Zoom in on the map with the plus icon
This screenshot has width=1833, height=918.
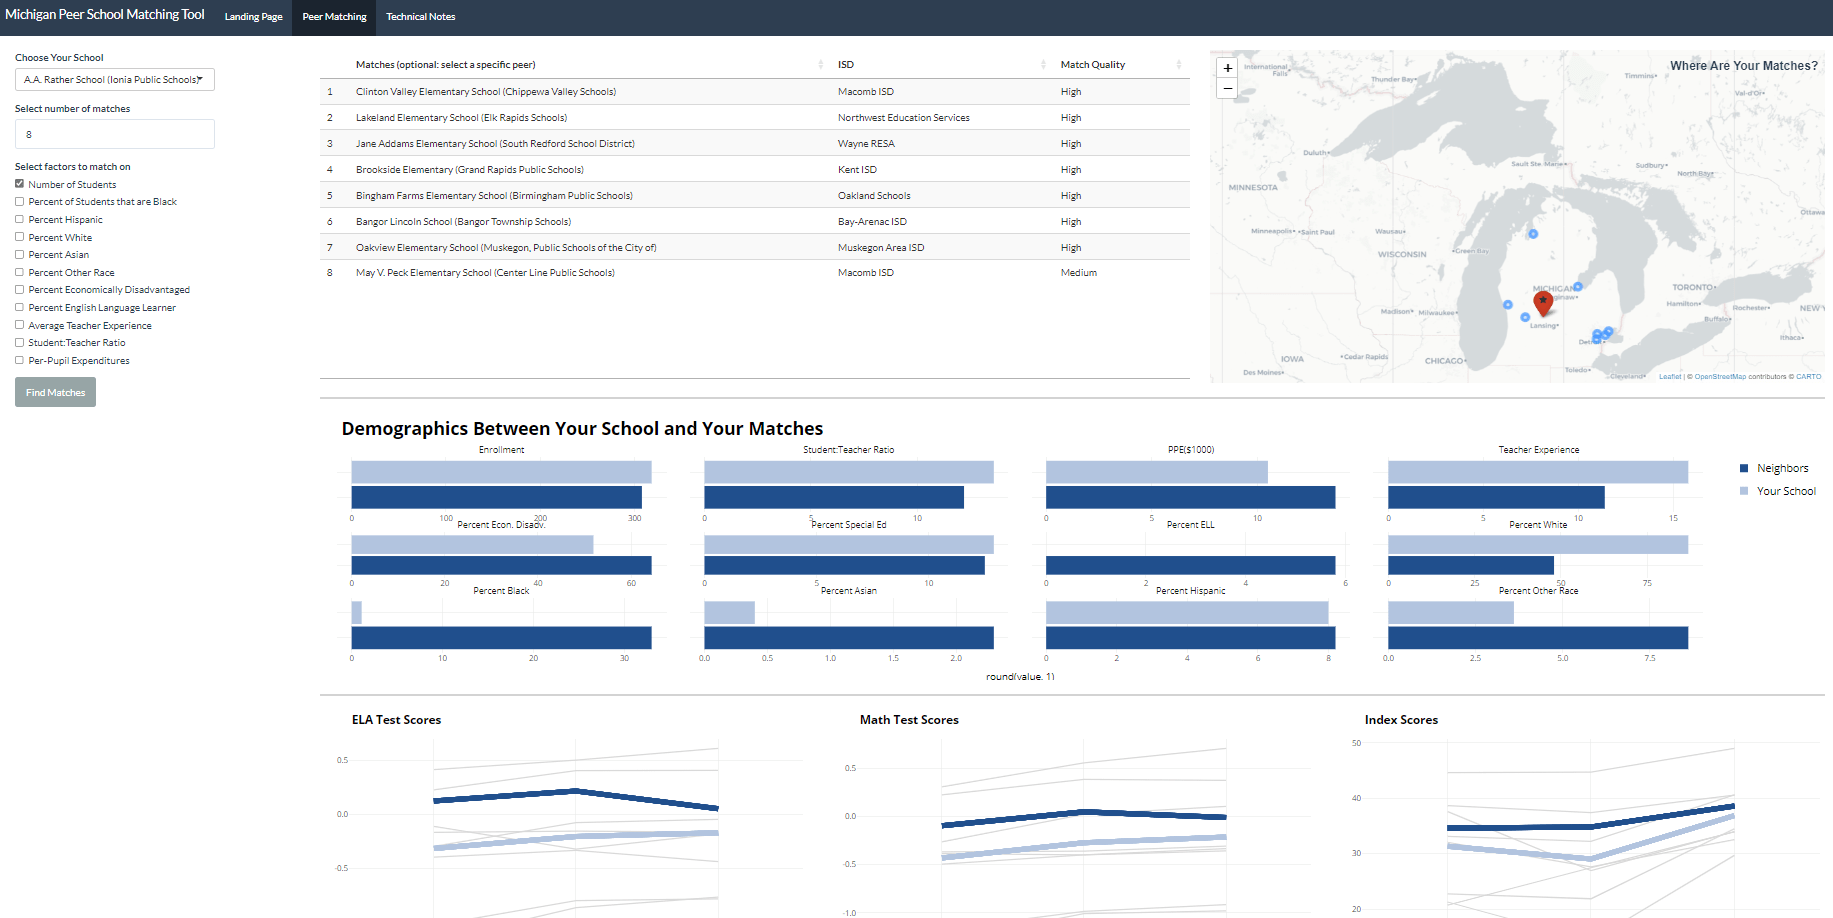pos(1227,67)
